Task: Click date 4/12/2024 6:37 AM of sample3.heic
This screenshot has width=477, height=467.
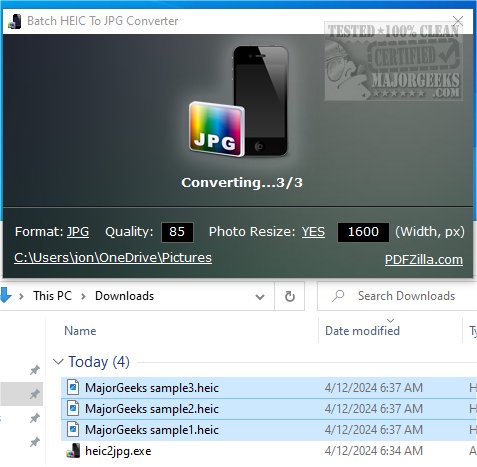Action: pos(374,388)
